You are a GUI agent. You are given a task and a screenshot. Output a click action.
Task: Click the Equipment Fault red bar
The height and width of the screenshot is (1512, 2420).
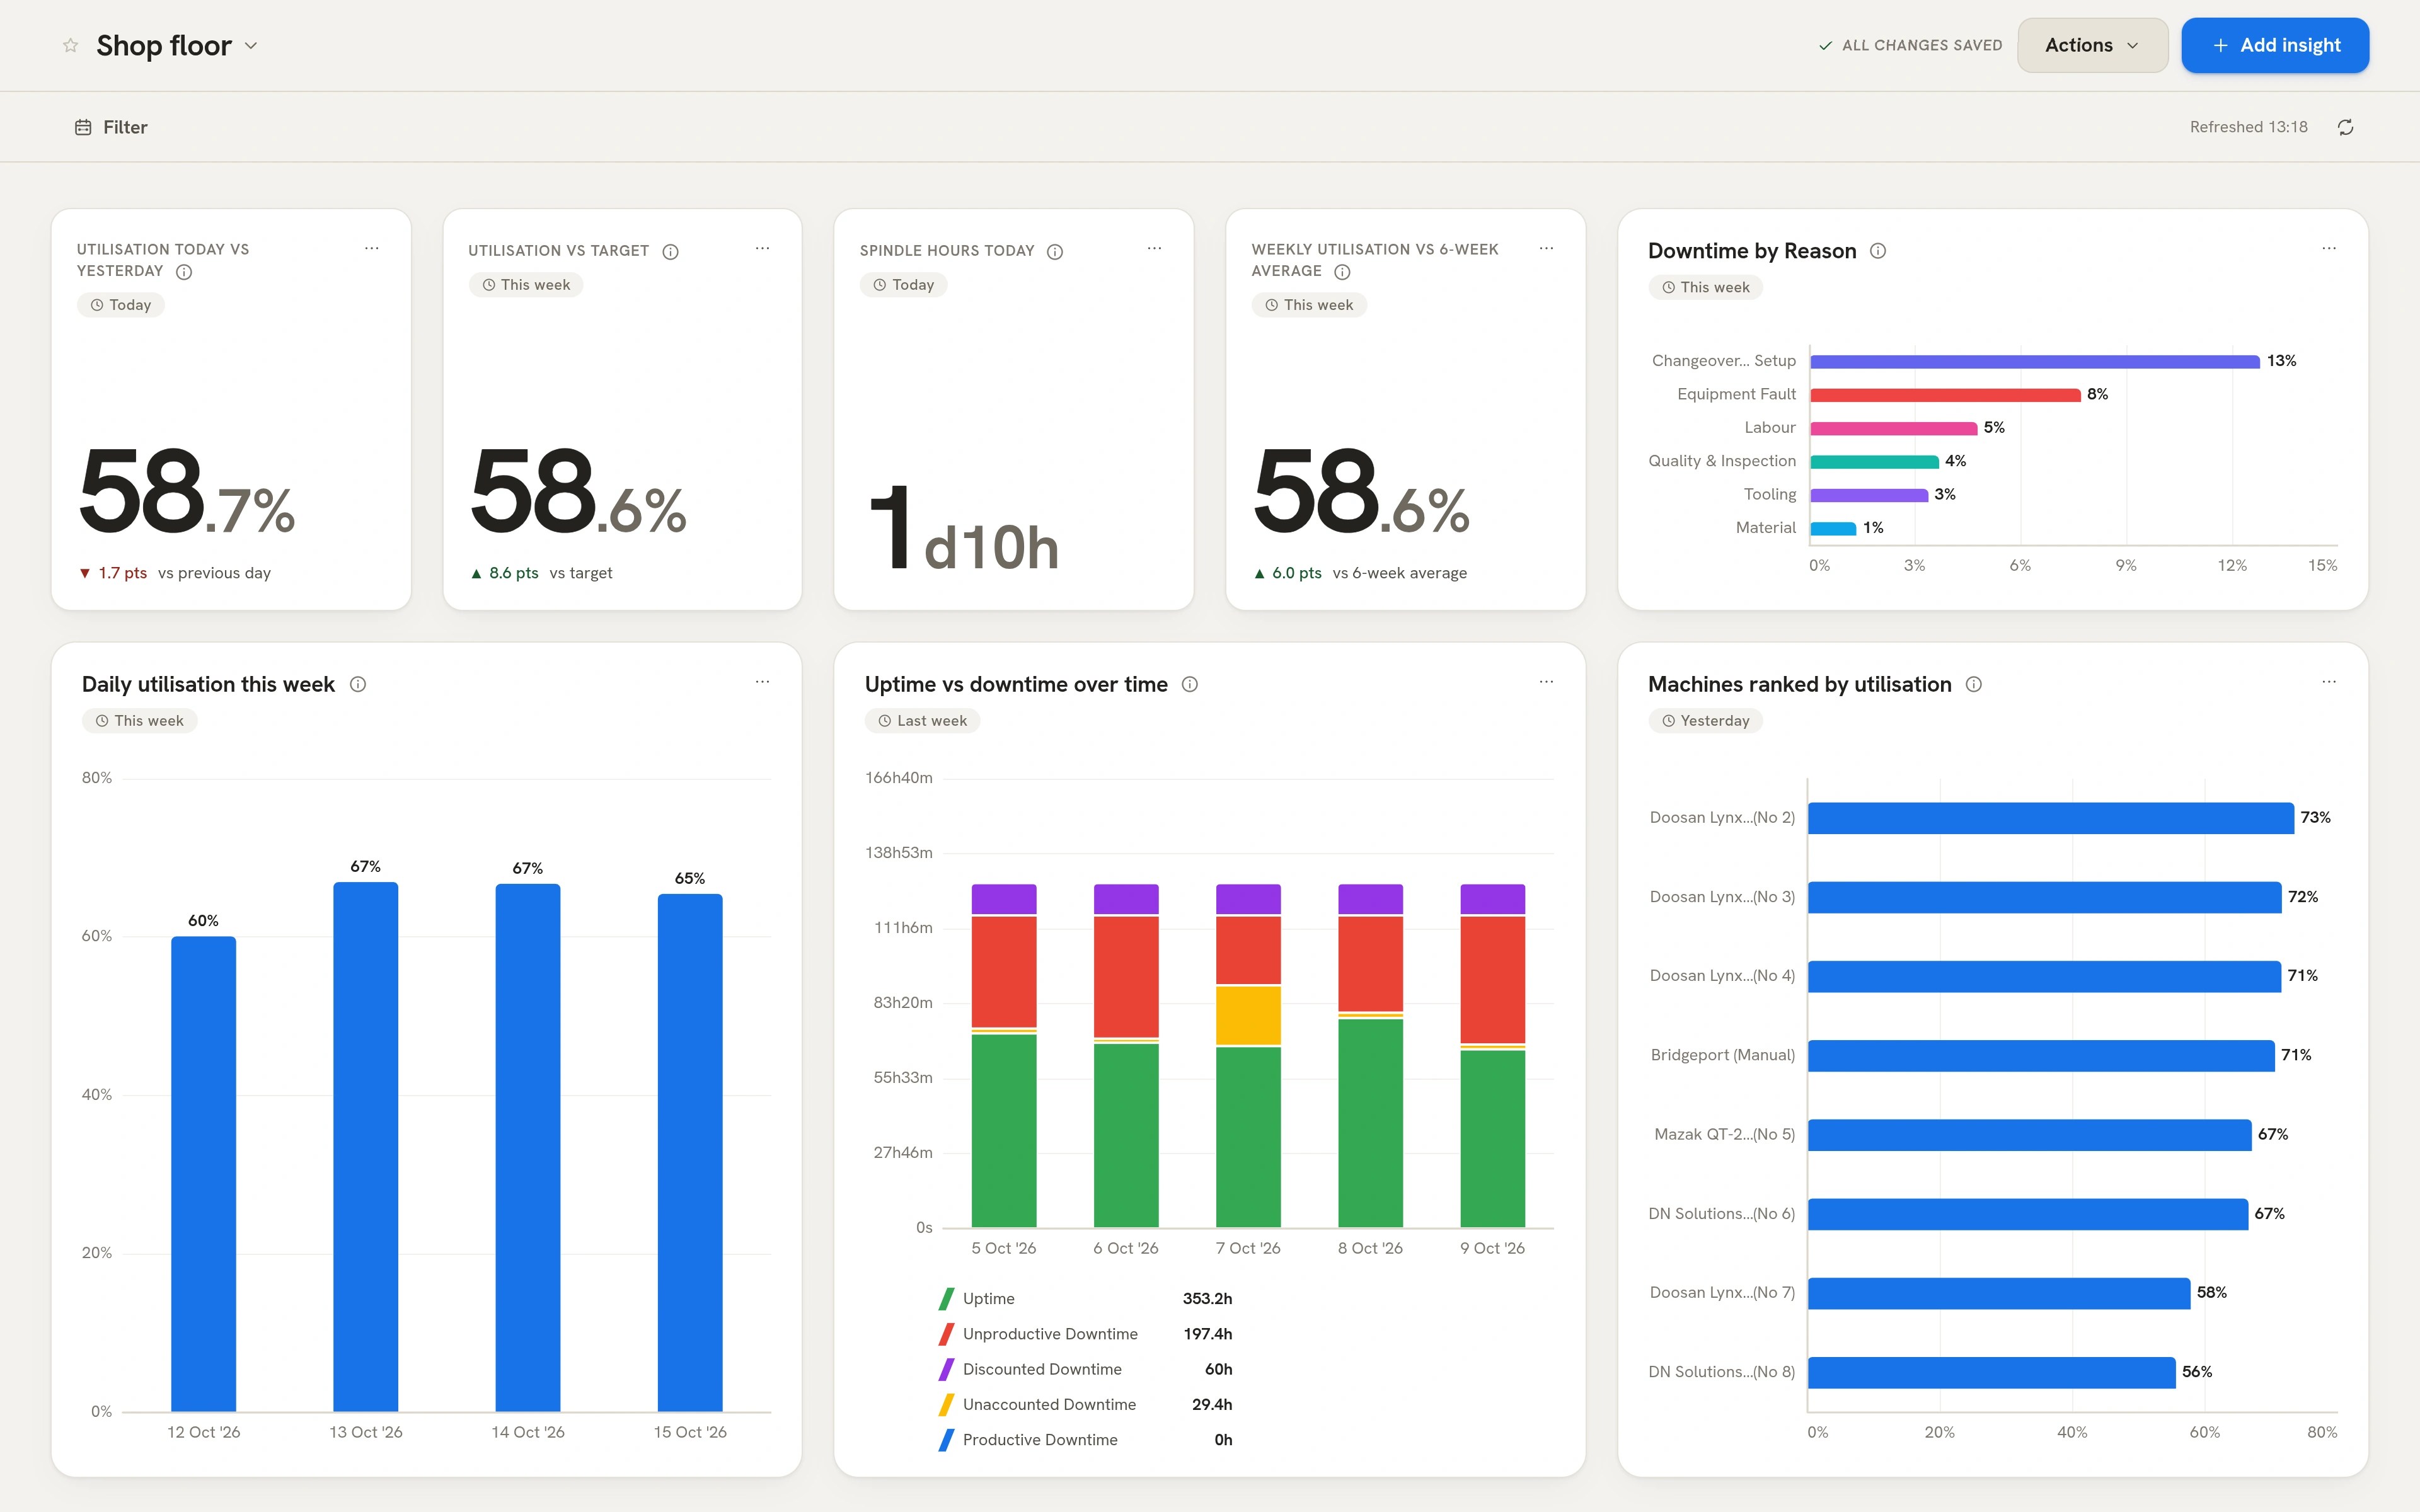click(x=1945, y=395)
